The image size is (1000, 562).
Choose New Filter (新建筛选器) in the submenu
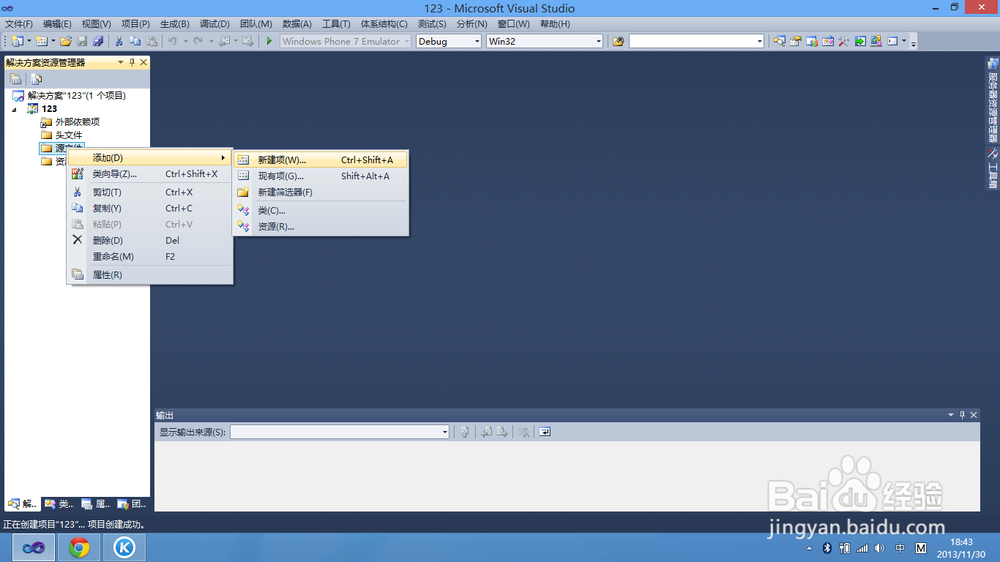321,192
